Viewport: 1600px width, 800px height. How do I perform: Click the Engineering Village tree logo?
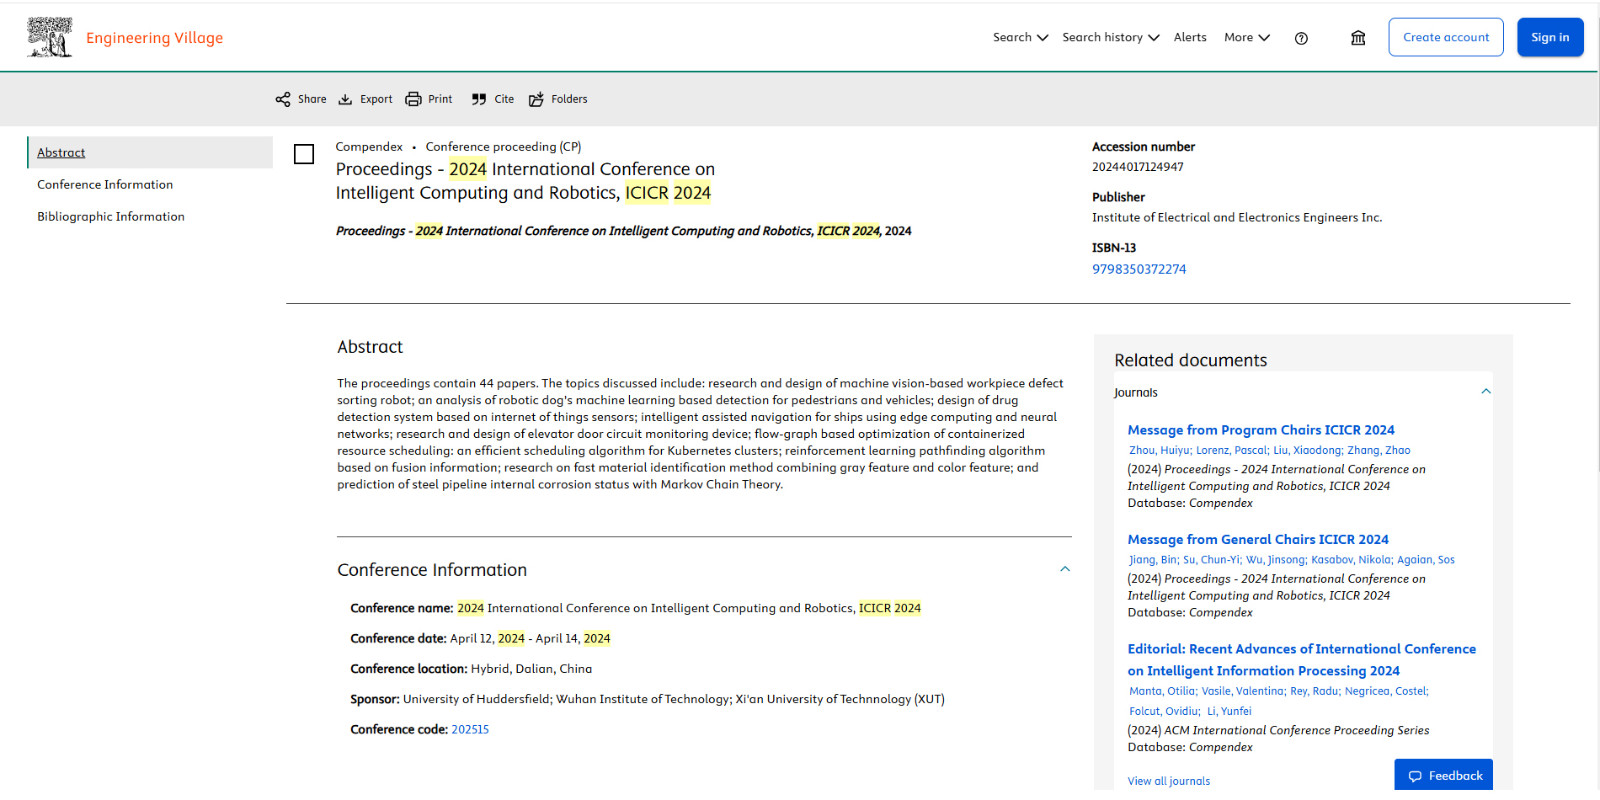pos(49,37)
